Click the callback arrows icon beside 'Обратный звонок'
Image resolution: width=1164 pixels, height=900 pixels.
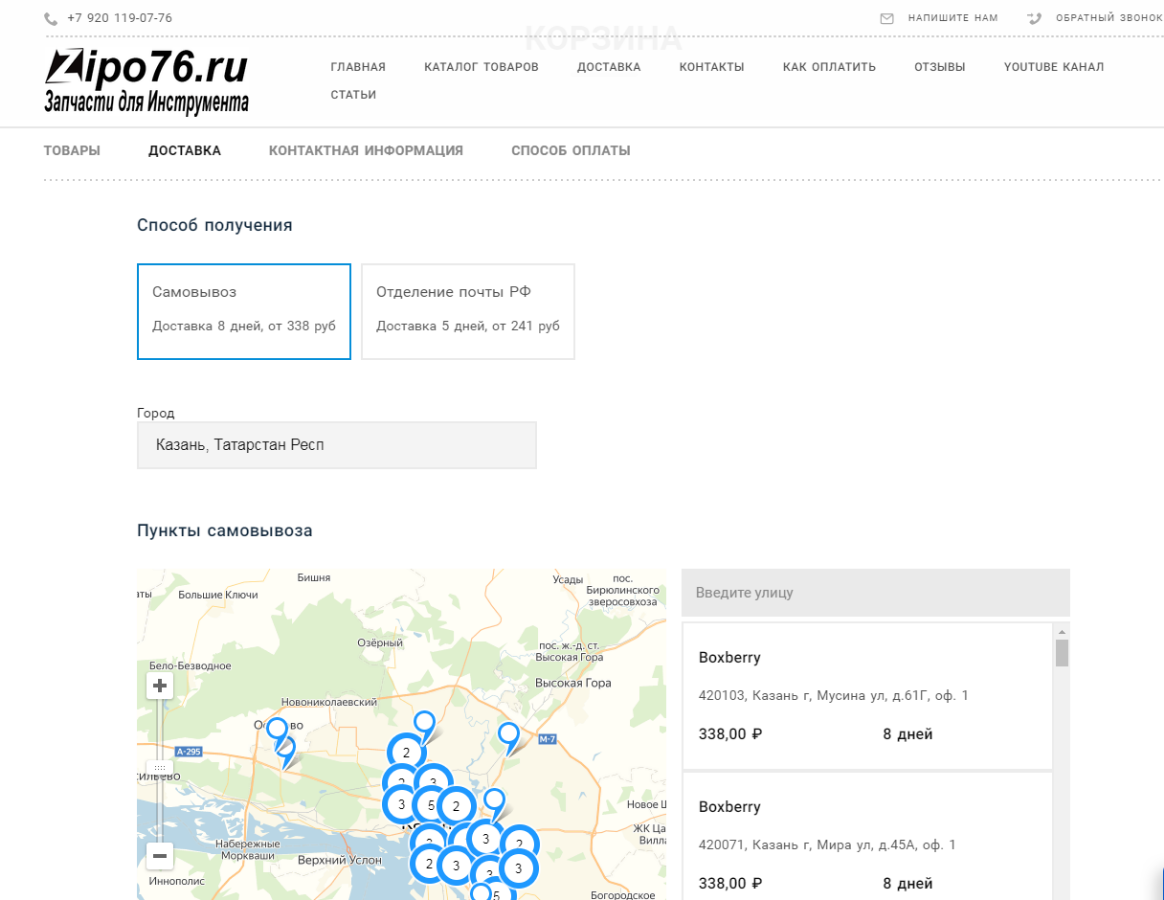pos(1031,17)
